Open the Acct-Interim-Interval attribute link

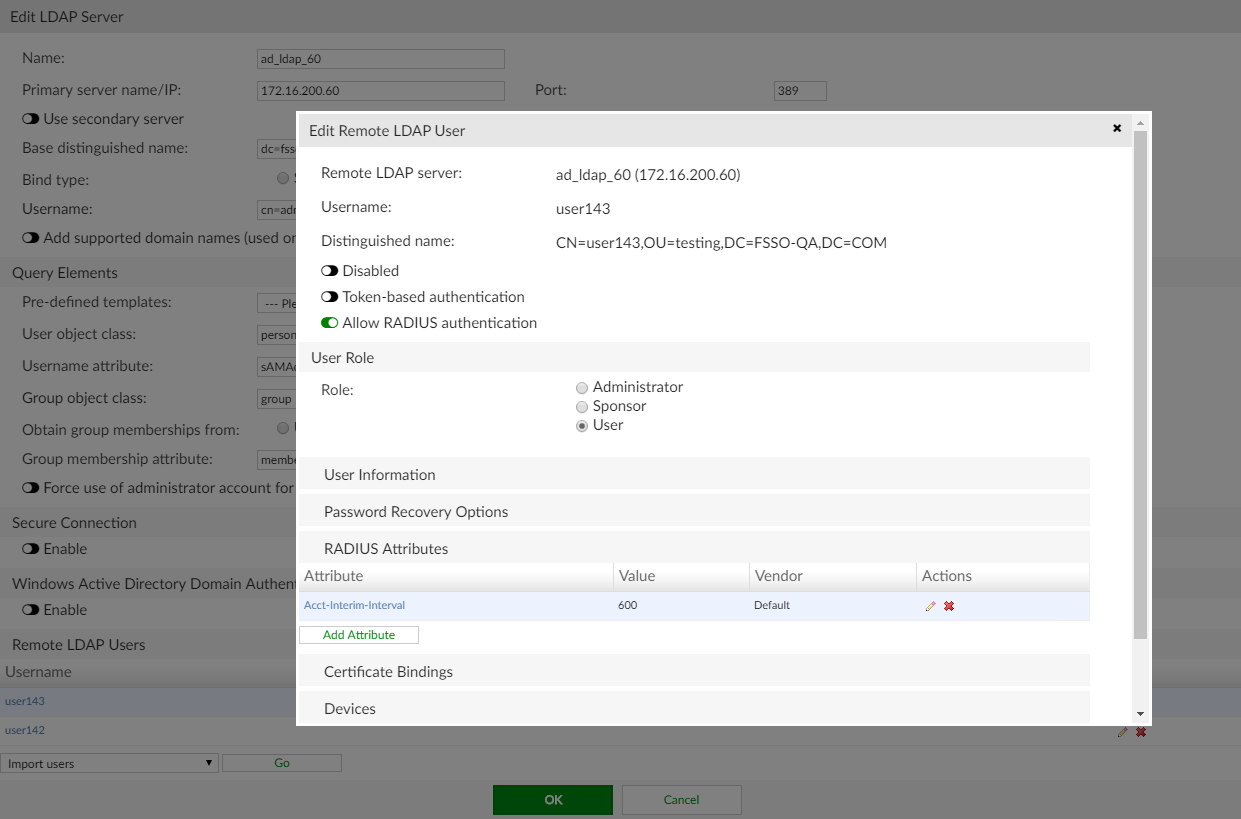click(x=354, y=606)
